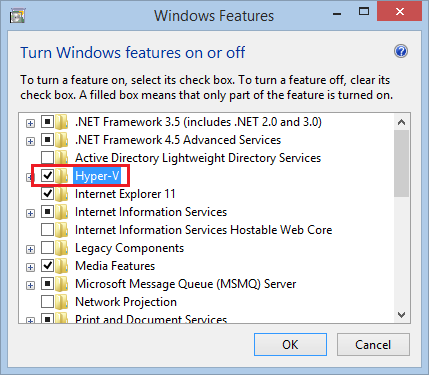Click the scroll down arrow in feature list

coord(401,315)
